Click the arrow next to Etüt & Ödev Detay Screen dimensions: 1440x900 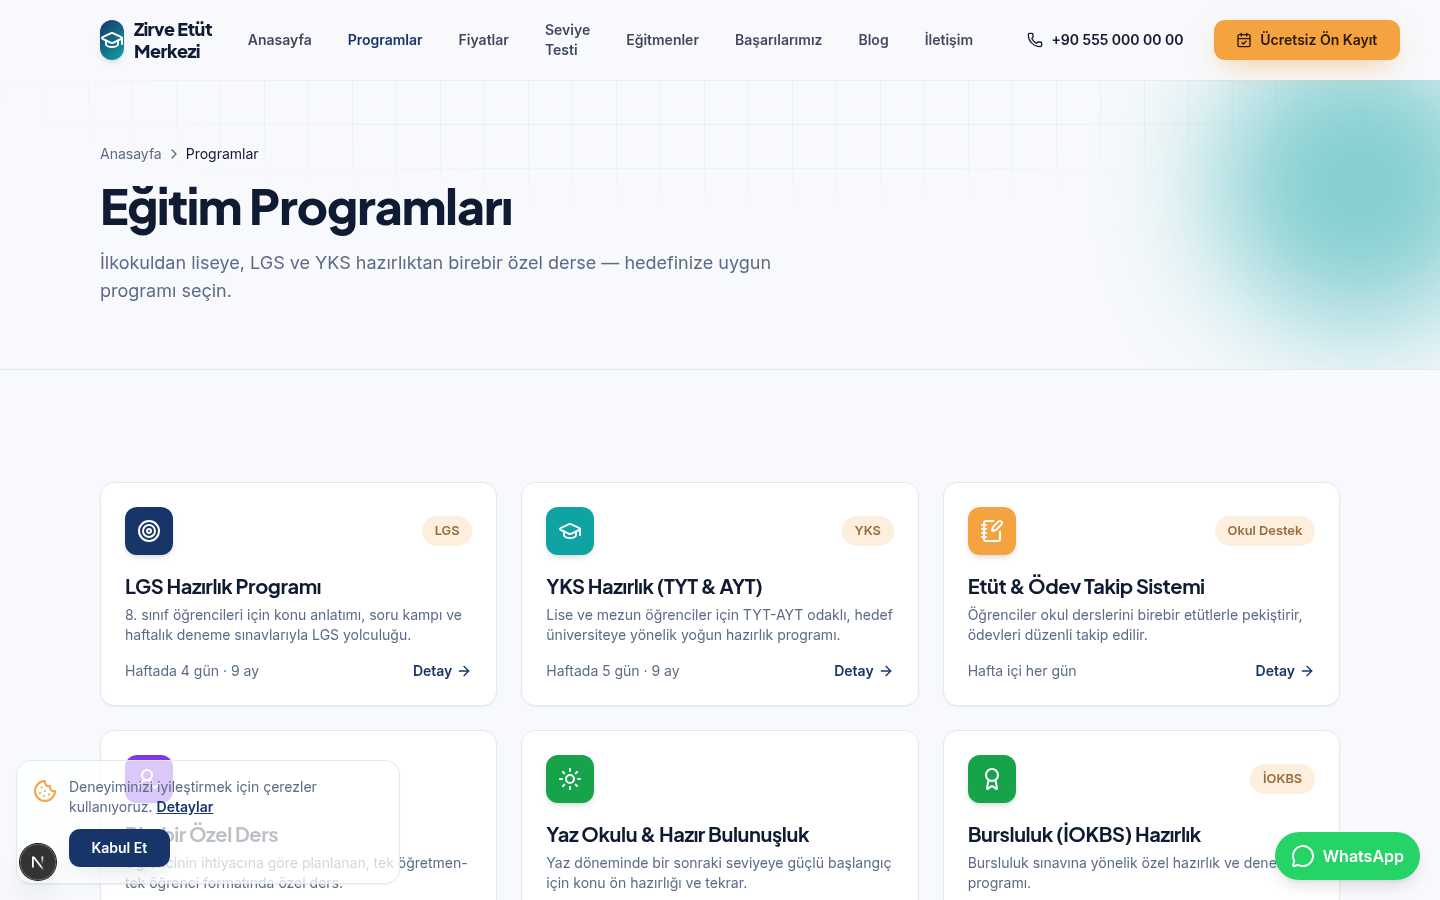click(x=1307, y=671)
